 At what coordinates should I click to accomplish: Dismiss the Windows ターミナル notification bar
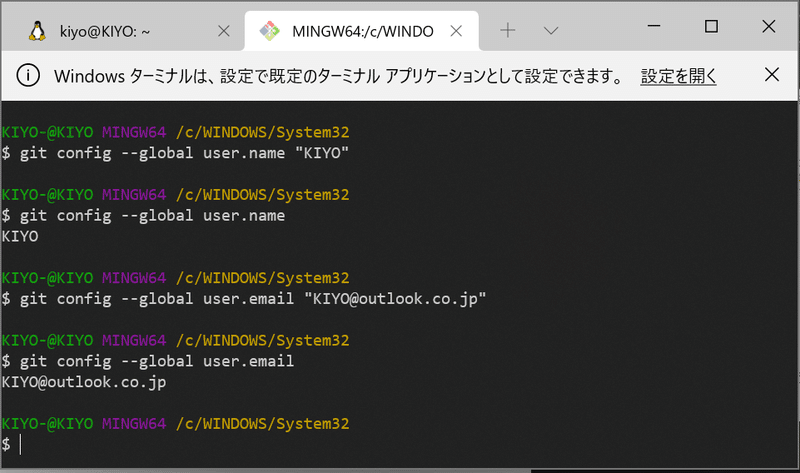(772, 74)
